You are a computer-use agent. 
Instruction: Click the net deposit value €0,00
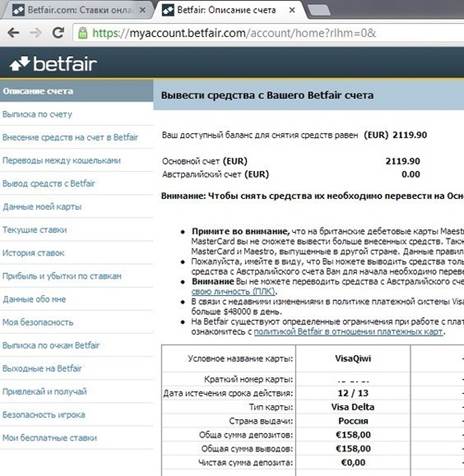pyautogui.click(x=353, y=463)
